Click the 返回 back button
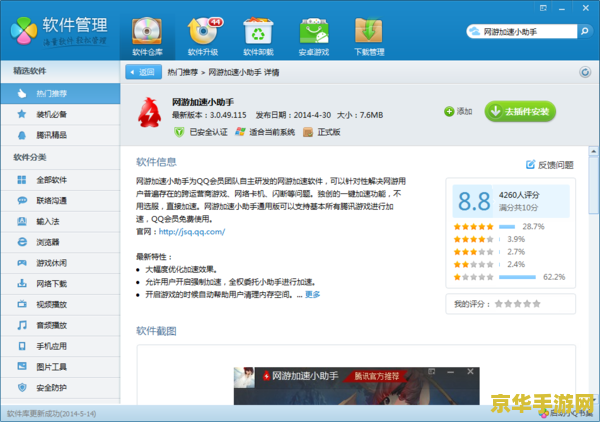600x422 pixels. coord(143,72)
